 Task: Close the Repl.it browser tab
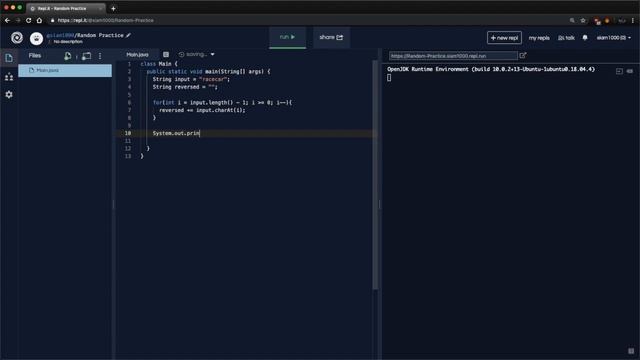click(x=100, y=8)
